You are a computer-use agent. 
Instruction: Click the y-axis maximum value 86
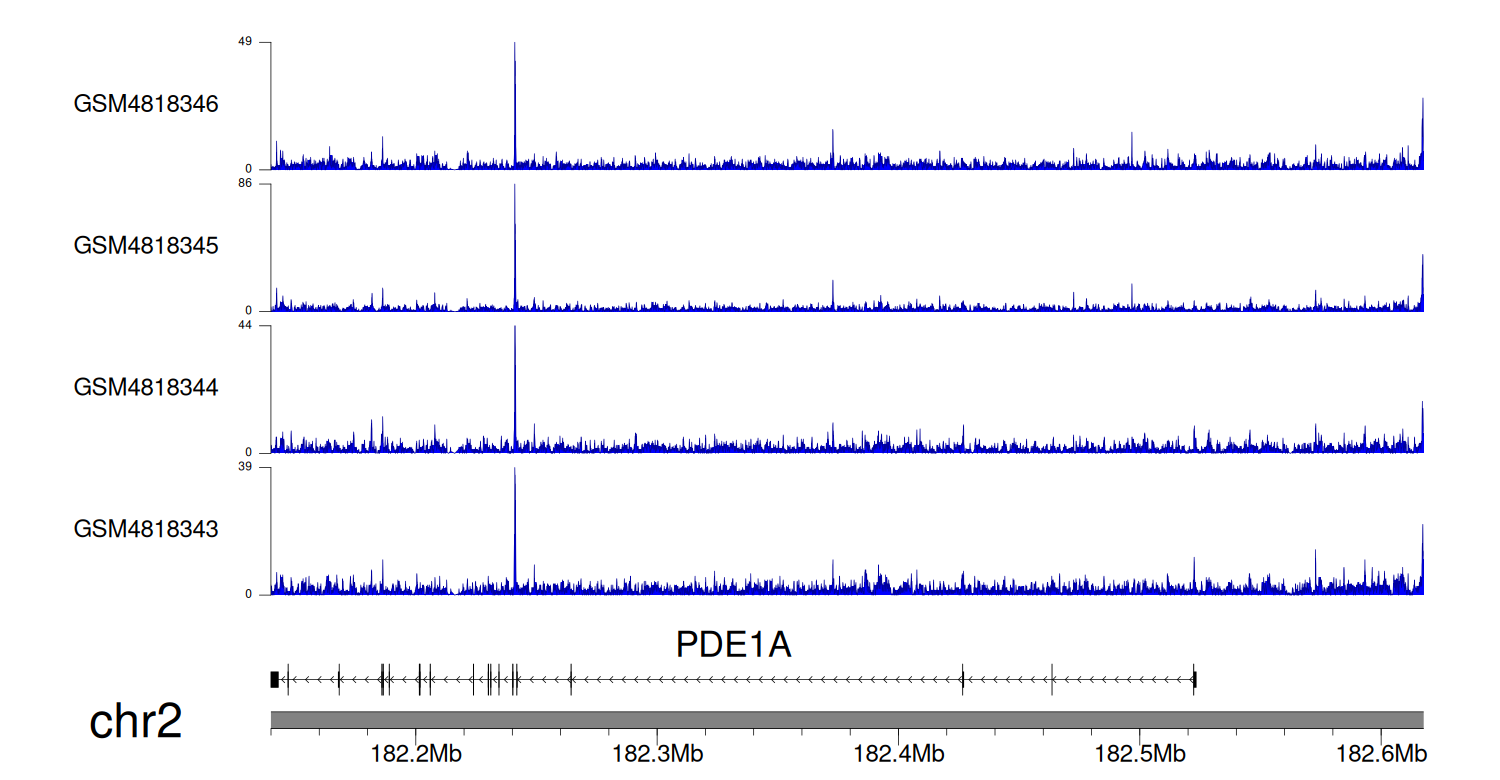245,184
